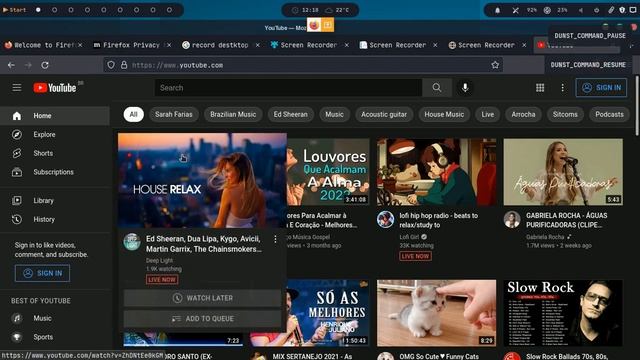Click the YouTube search input field
This screenshot has height=360, width=640.
click(288, 88)
